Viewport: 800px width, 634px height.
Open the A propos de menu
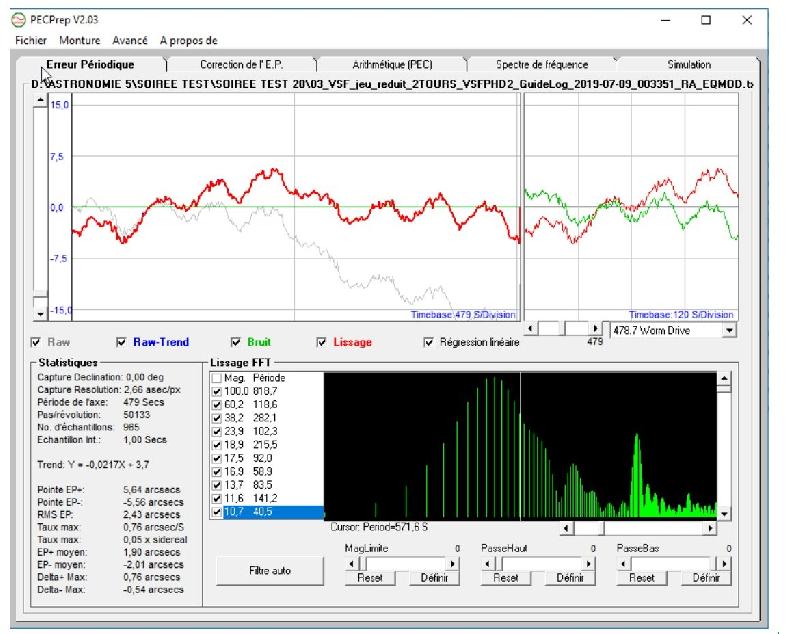189,40
